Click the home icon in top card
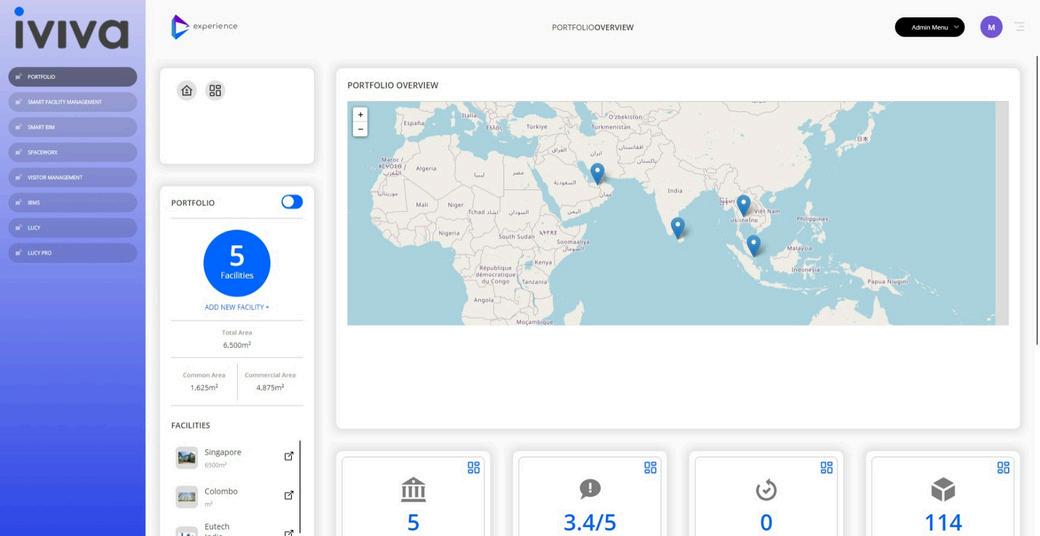Screen dimensions: 1040x536 [186, 90]
